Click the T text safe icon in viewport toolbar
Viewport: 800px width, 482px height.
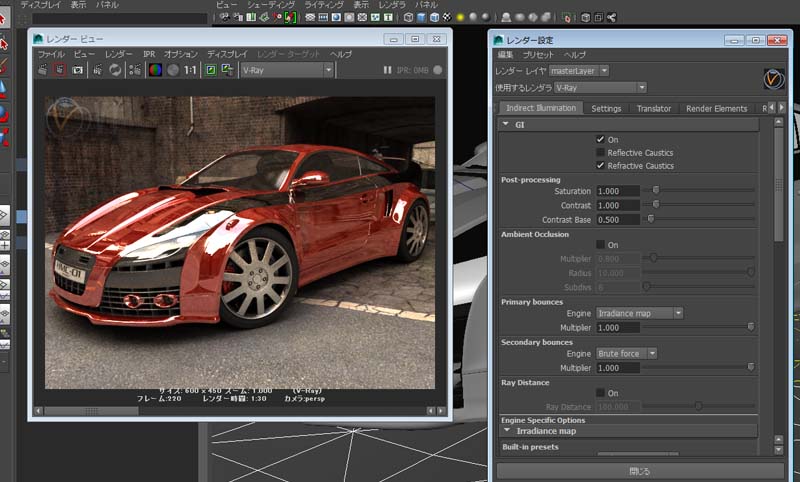click(x=388, y=17)
